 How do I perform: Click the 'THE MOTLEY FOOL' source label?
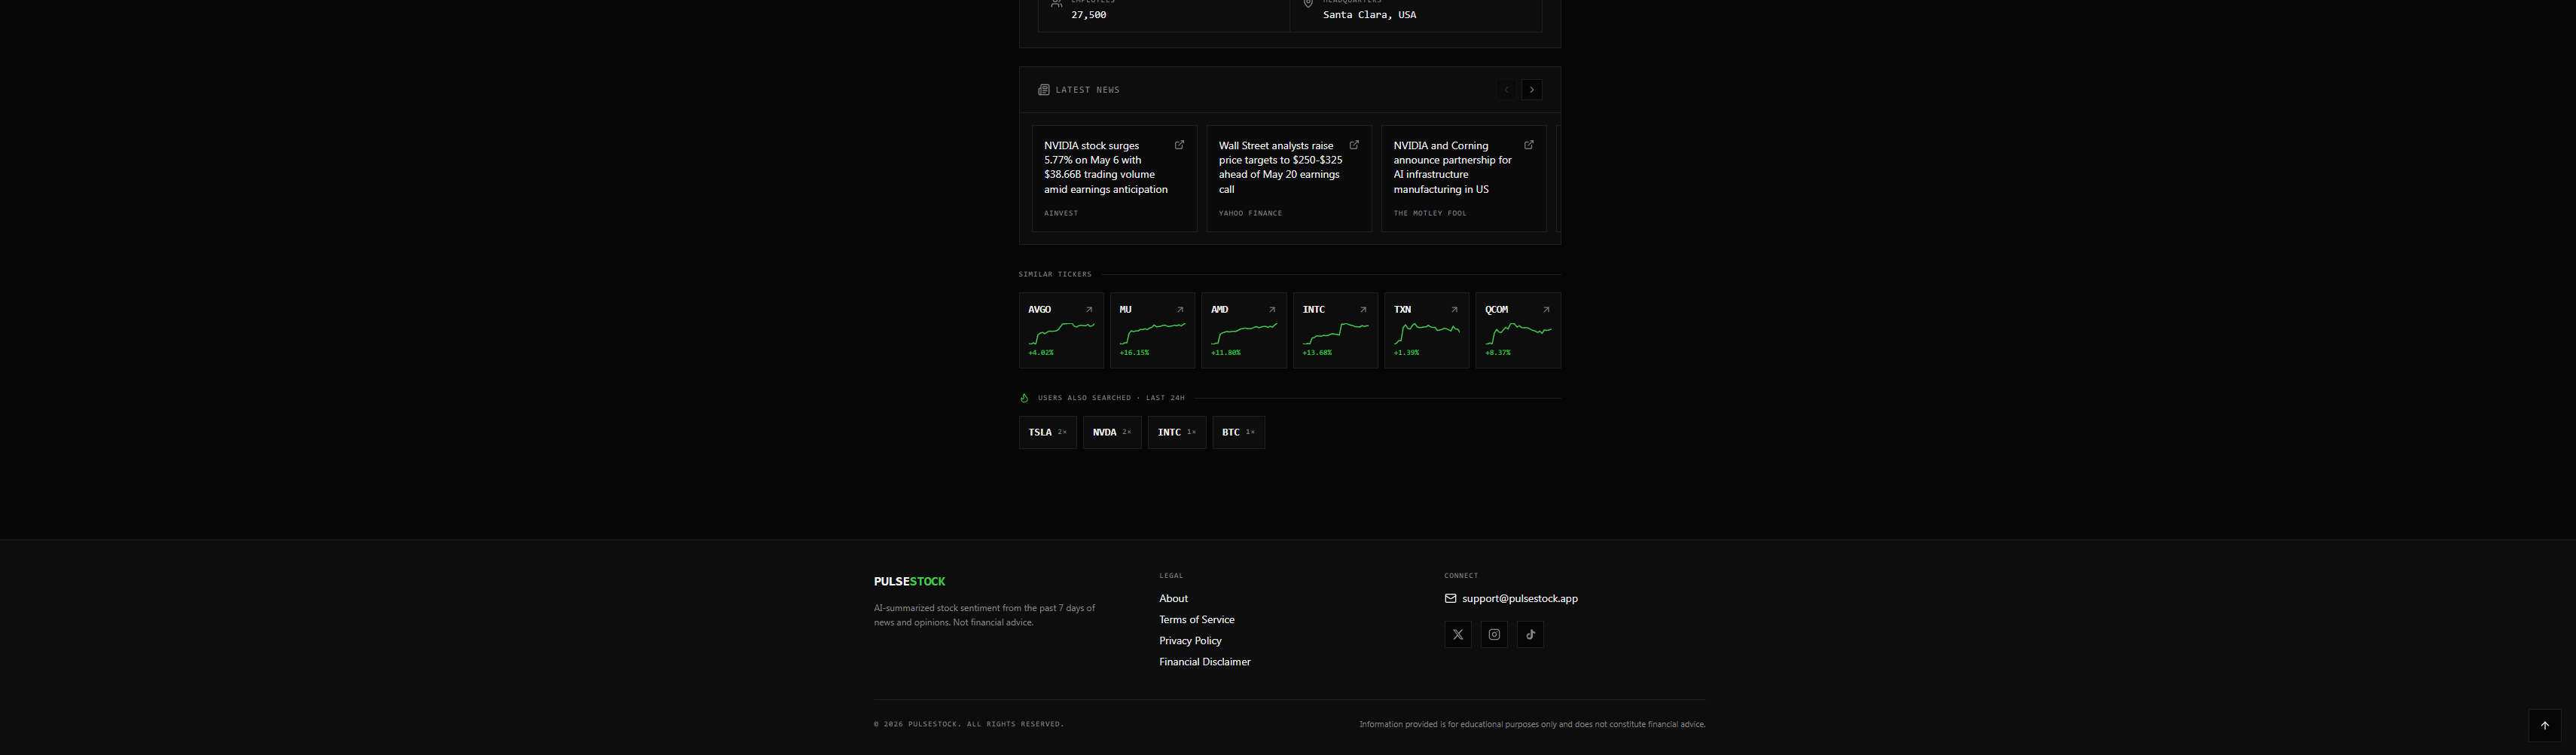point(1430,213)
